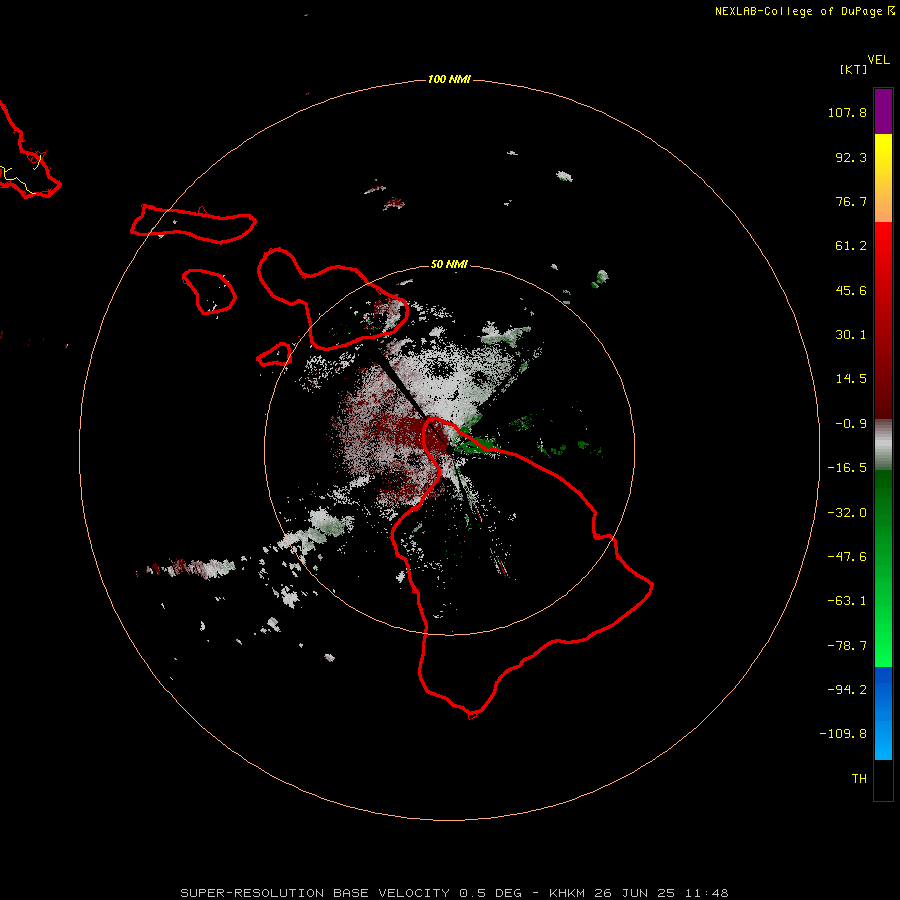Image resolution: width=900 pixels, height=900 pixels.
Task: Click the purple segment of color bar
Action: 883,111
